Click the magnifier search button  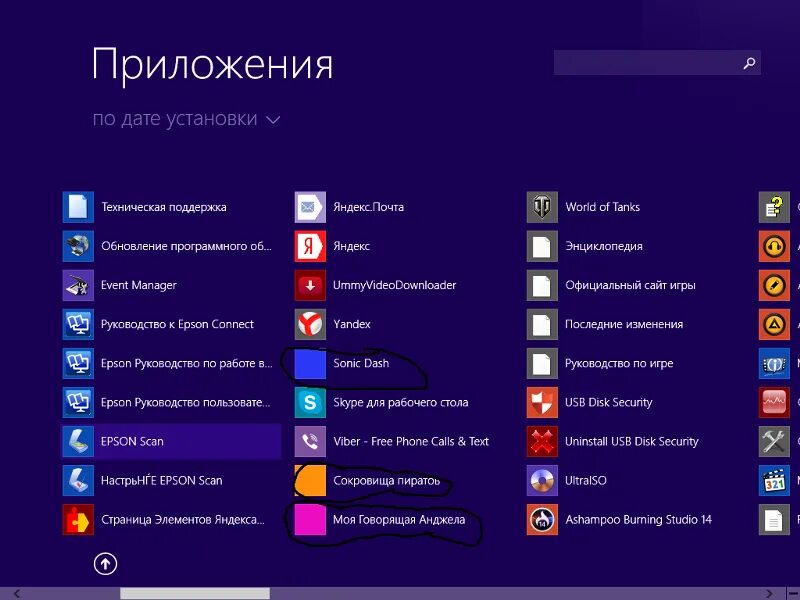[749, 63]
